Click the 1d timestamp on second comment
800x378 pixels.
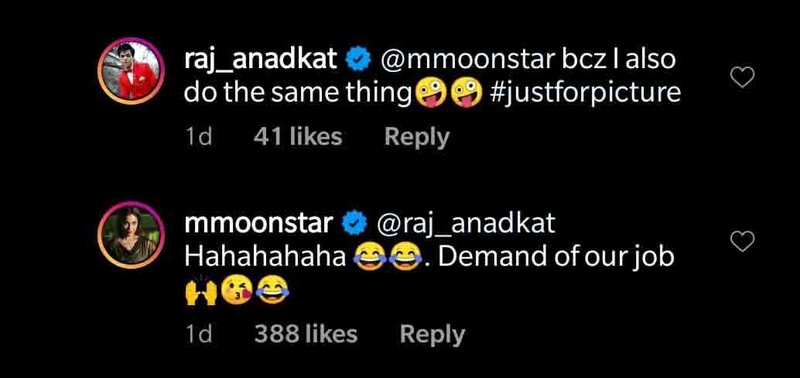(x=198, y=335)
